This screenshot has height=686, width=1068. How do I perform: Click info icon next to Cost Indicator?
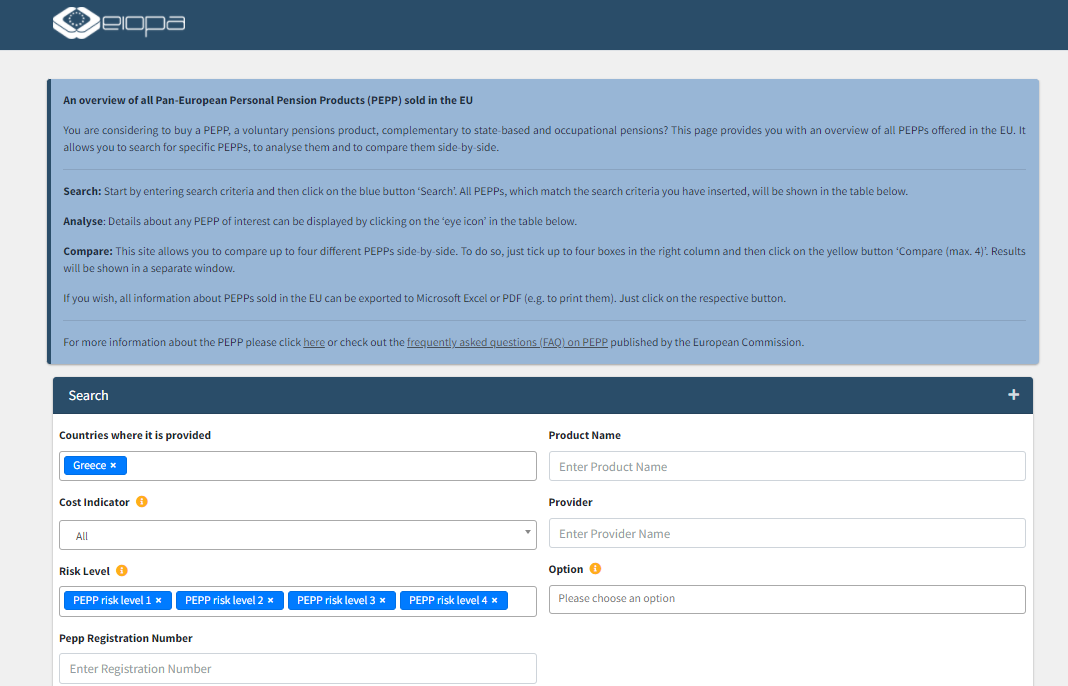pos(141,502)
